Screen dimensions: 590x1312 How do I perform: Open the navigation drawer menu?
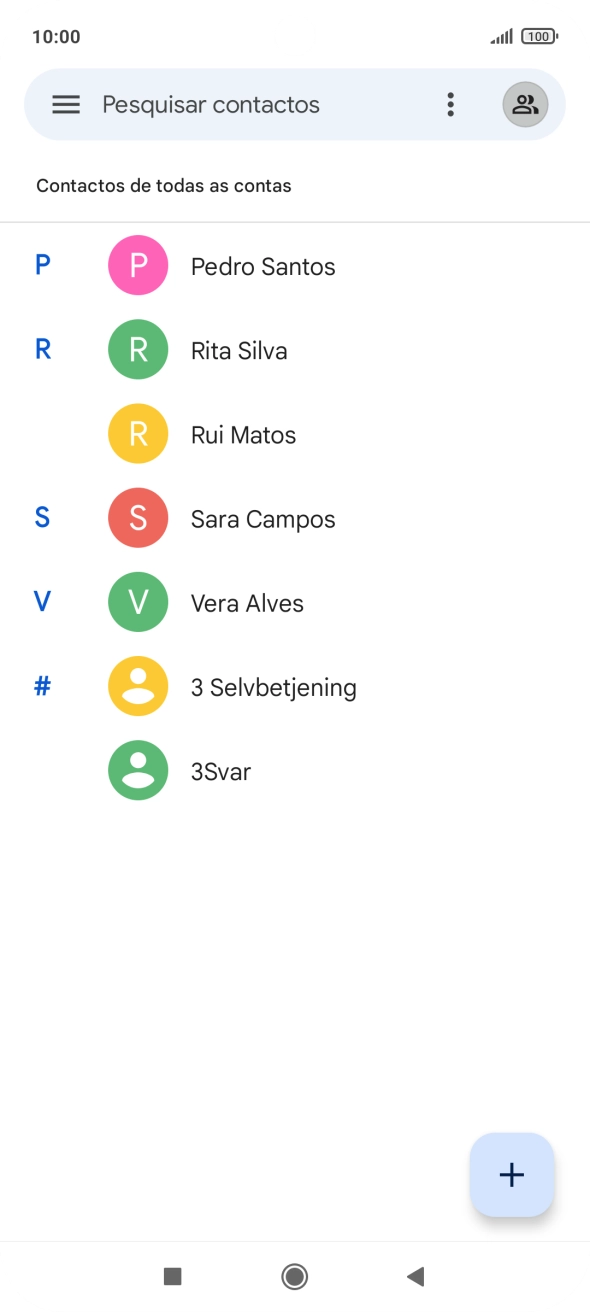(x=65, y=104)
